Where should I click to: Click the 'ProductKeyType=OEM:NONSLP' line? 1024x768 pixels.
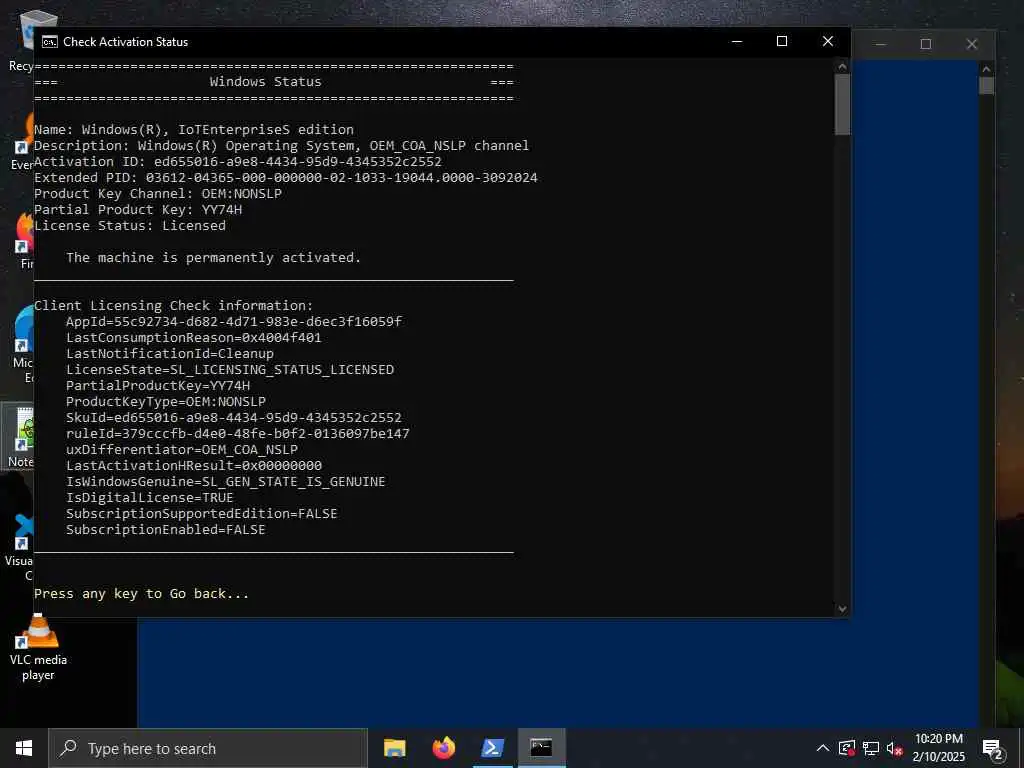[x=166, y=402]
